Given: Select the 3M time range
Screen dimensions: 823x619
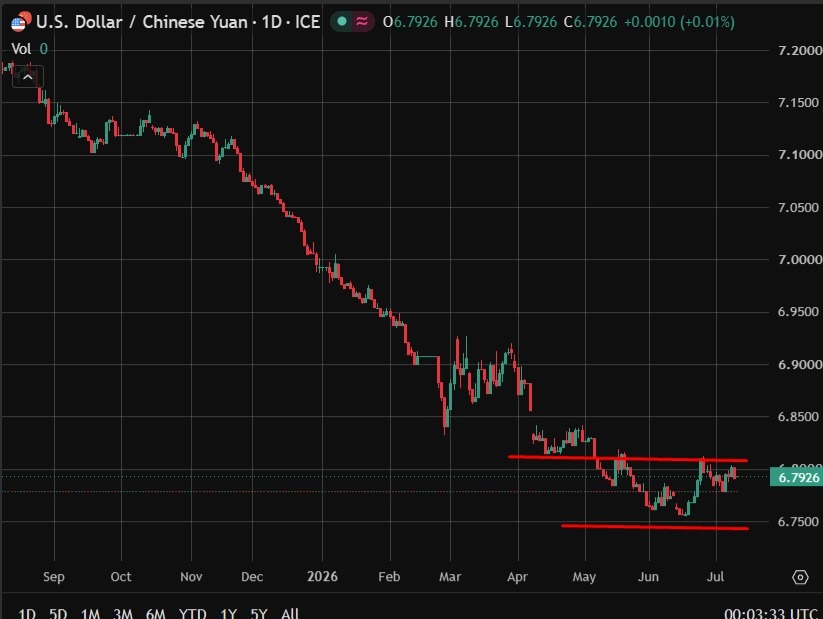Looking at the screenshot, I should tap(123, 613).
